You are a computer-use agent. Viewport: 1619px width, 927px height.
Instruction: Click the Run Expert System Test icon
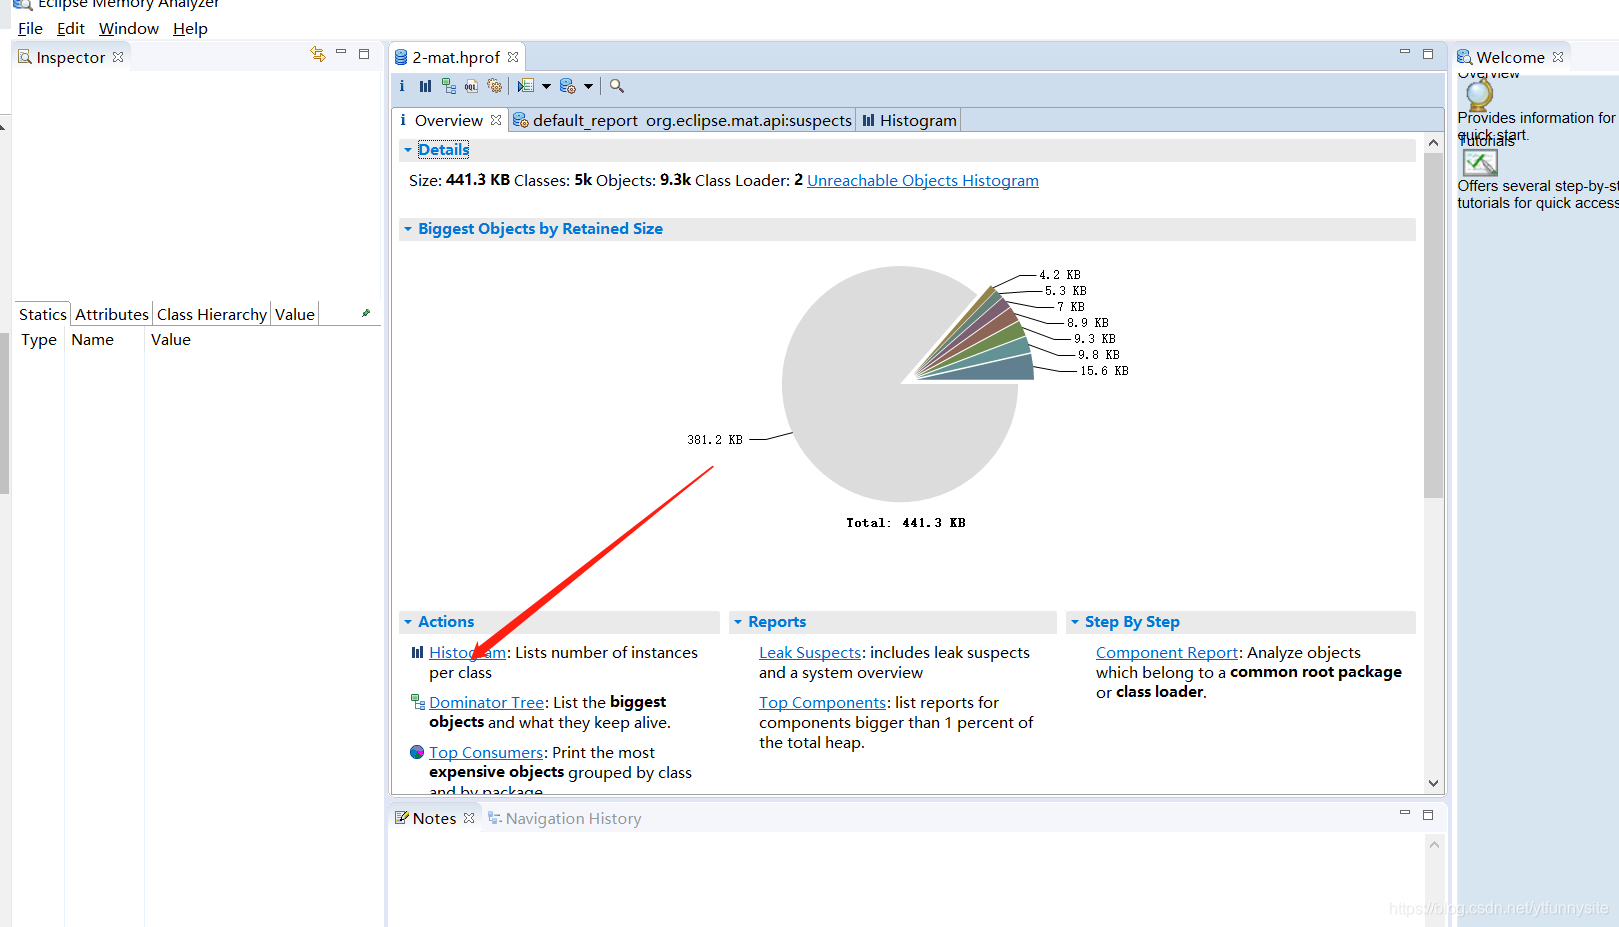pyautogui.click(x=526, y=86)
